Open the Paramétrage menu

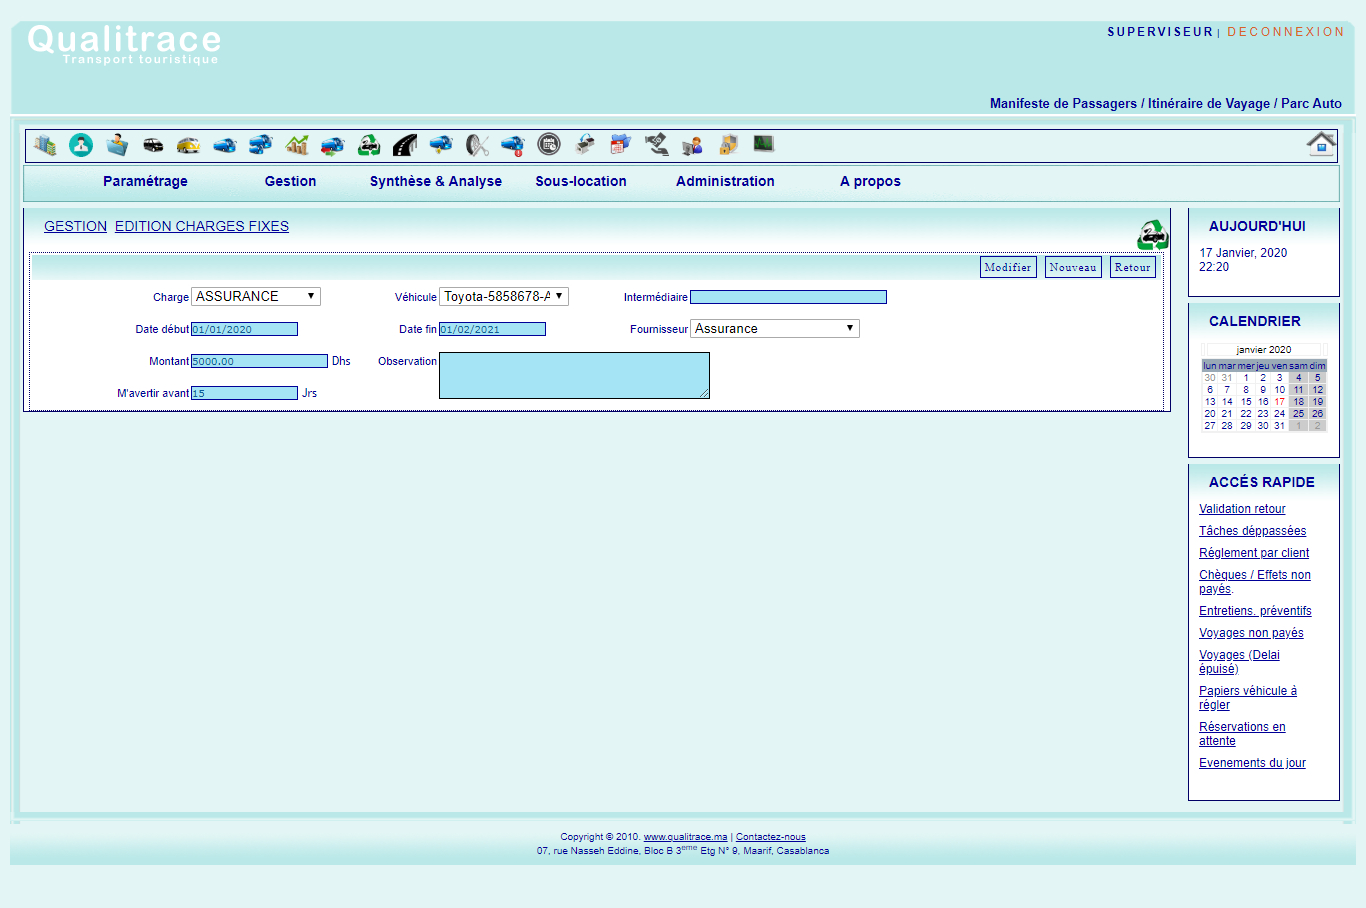click(145, 181)
